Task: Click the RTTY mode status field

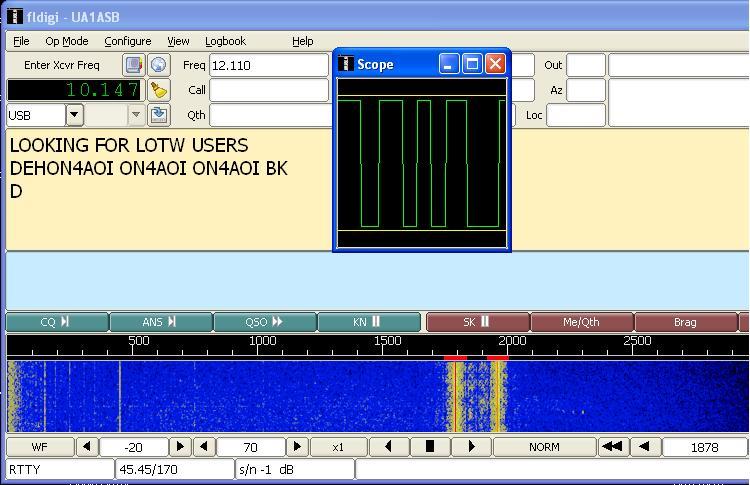Action: [x=59, y=469]
